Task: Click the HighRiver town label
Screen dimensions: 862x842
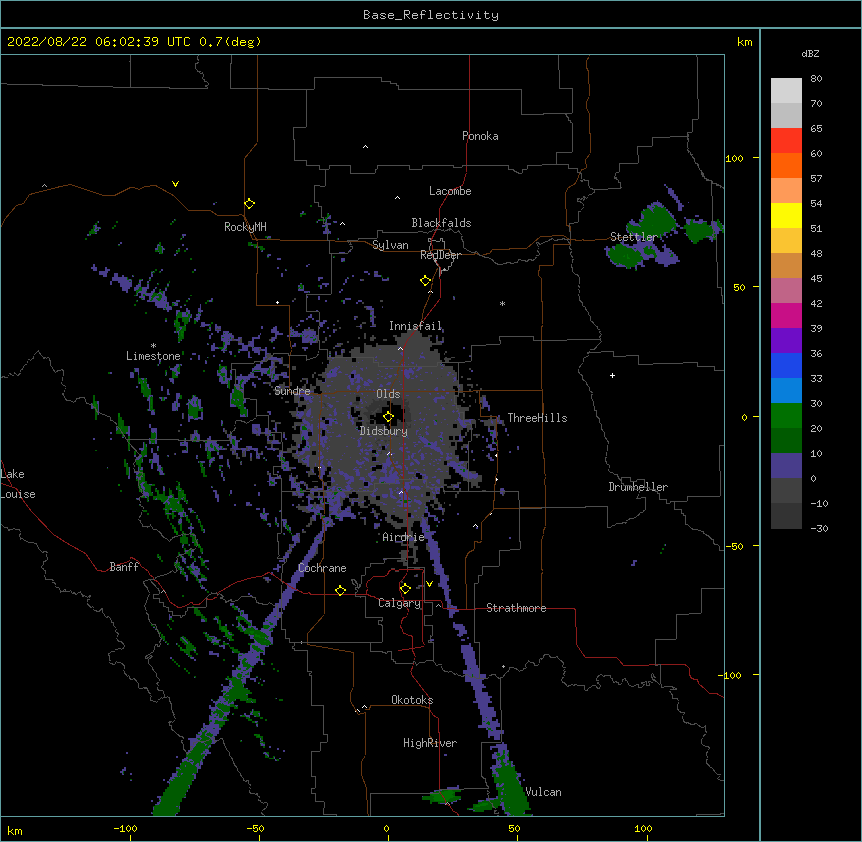Action: coord(430,743)
